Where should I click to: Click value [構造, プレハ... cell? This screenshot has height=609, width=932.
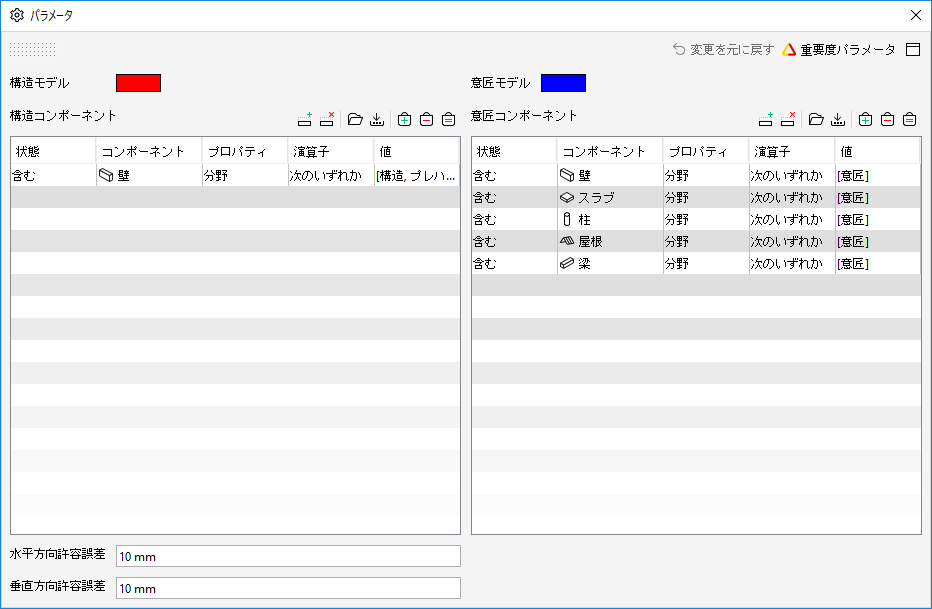click(417, 175)
